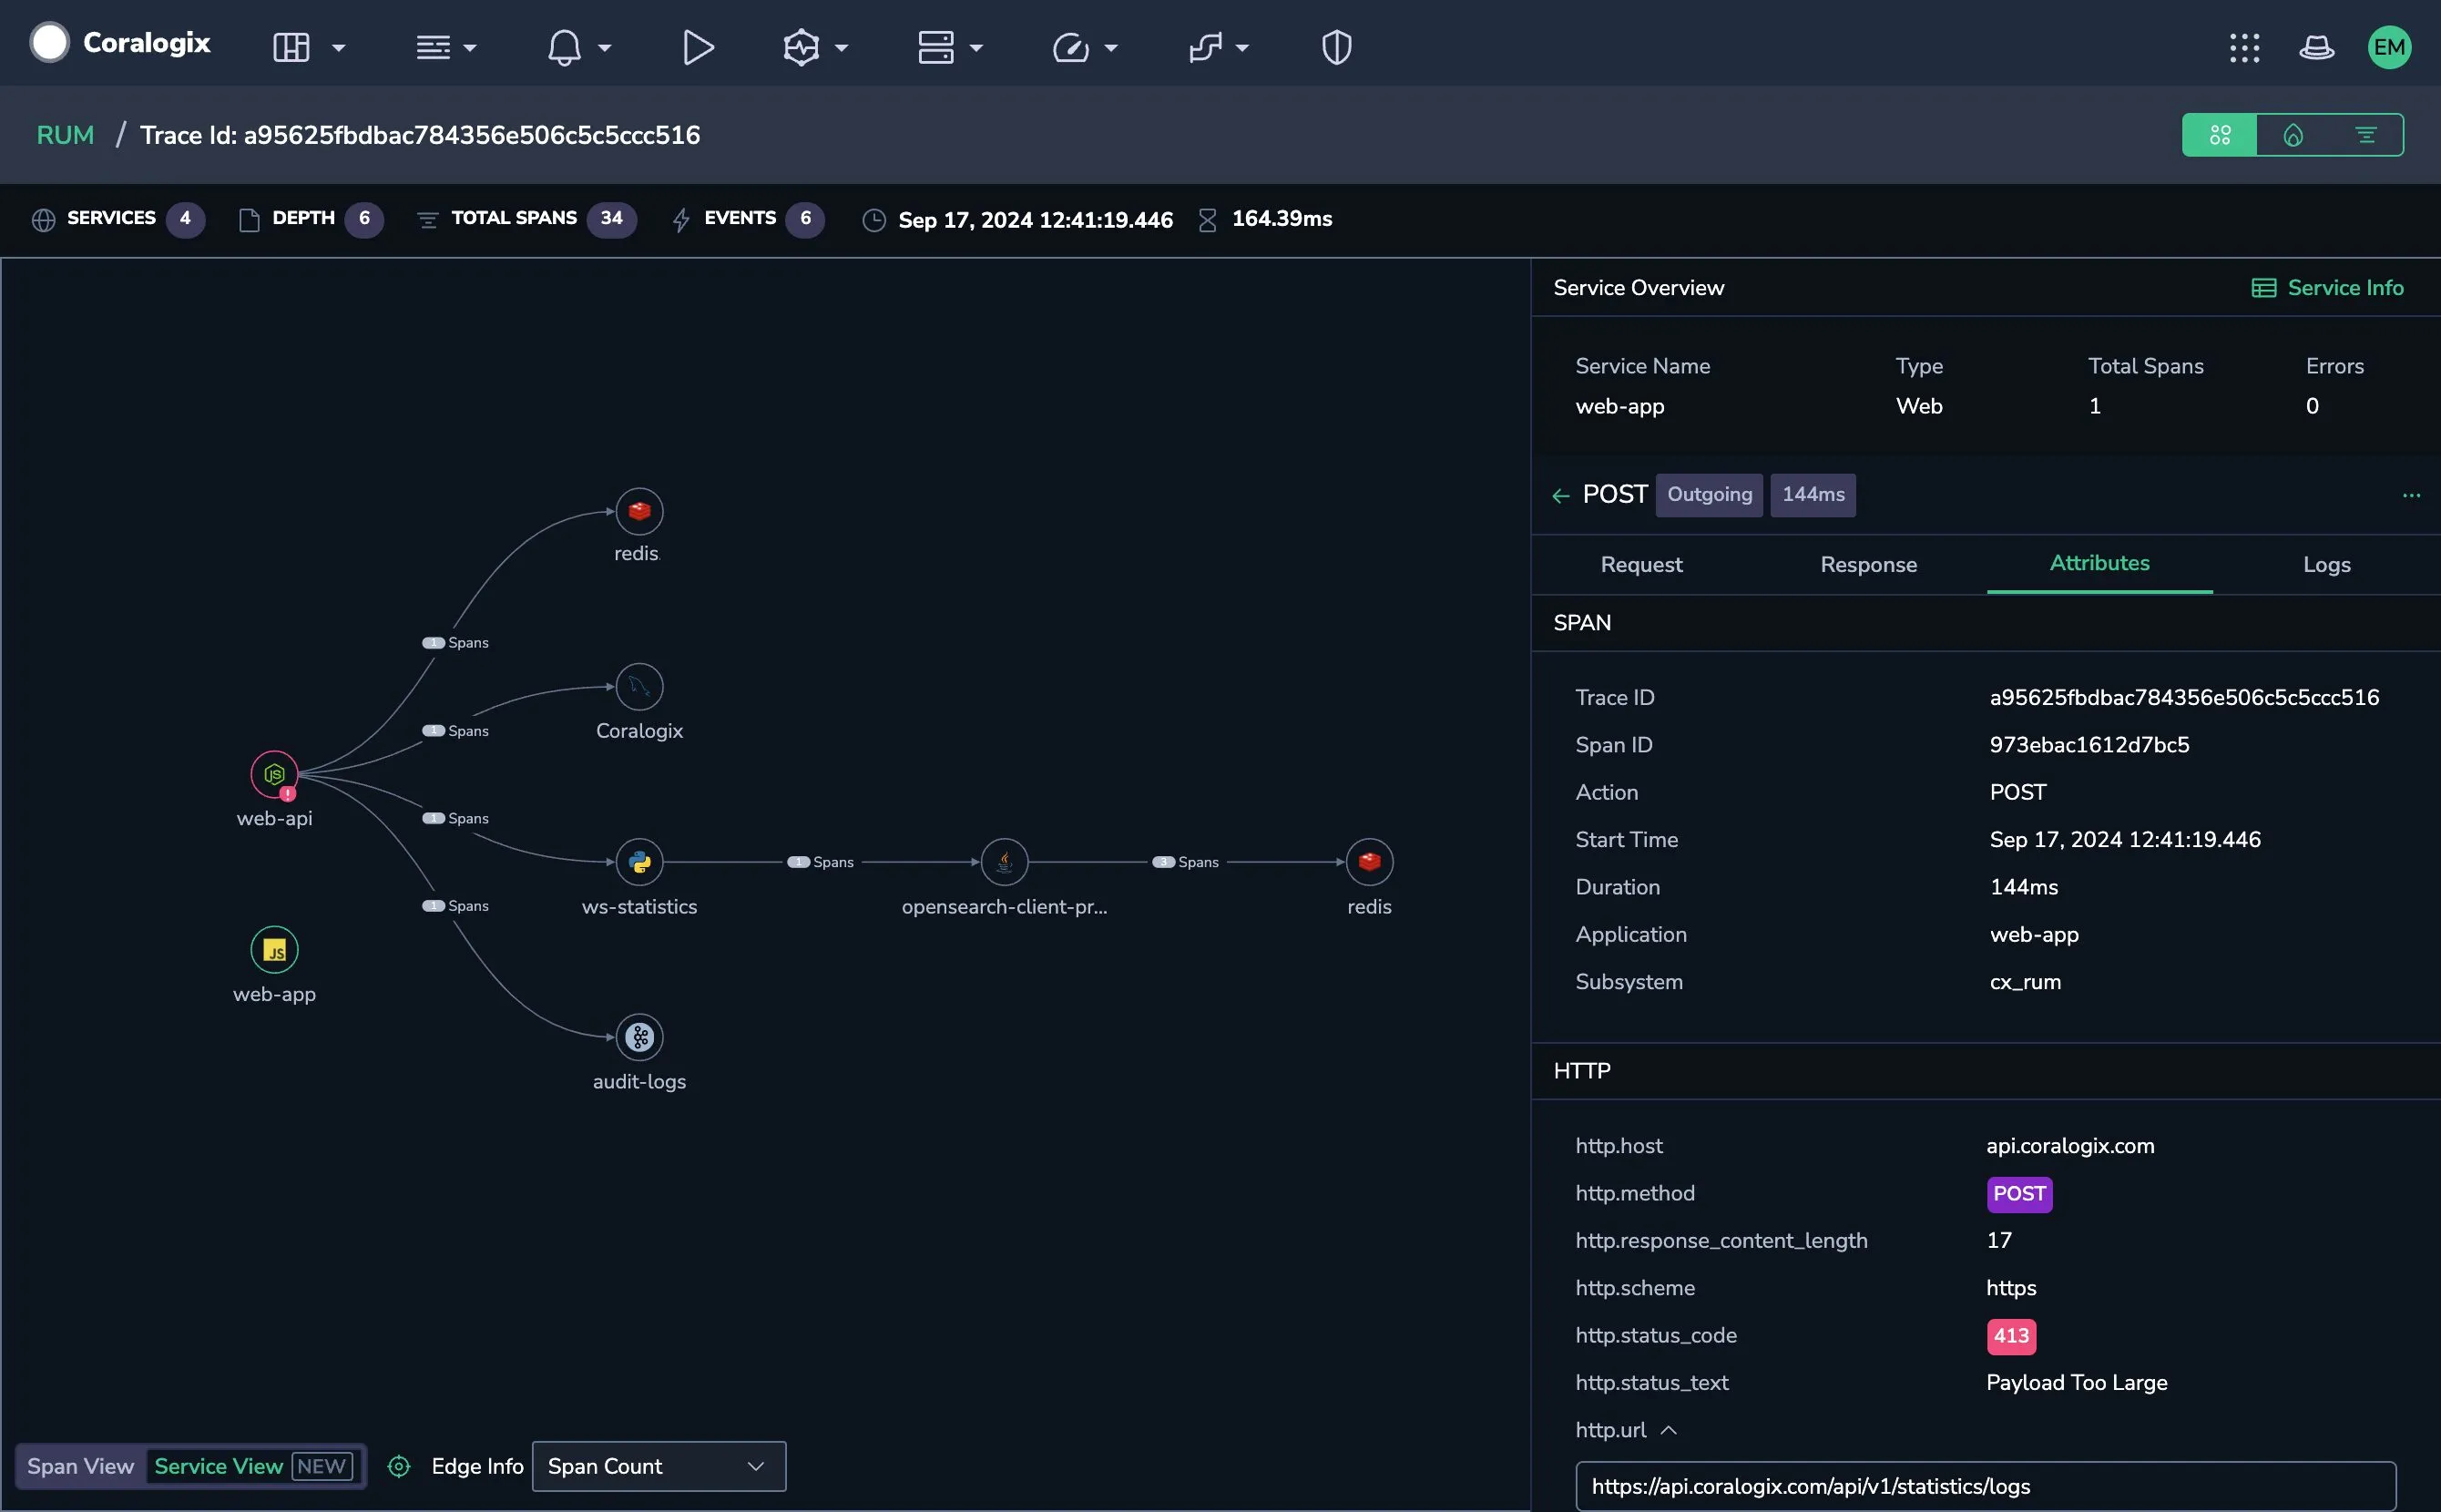
Task: Open the Span Count edge info dropdown
Action: [659, 1466]
